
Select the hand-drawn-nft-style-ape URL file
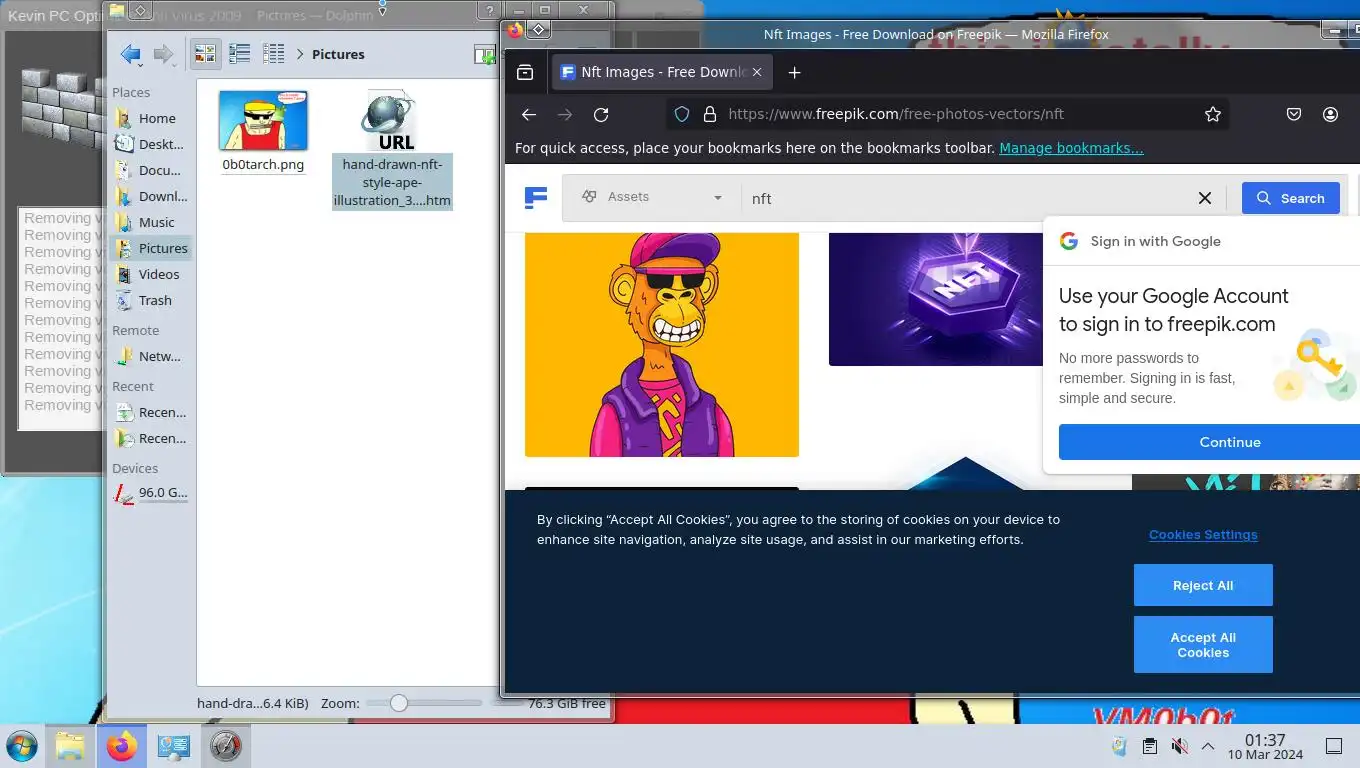[392, 150]
